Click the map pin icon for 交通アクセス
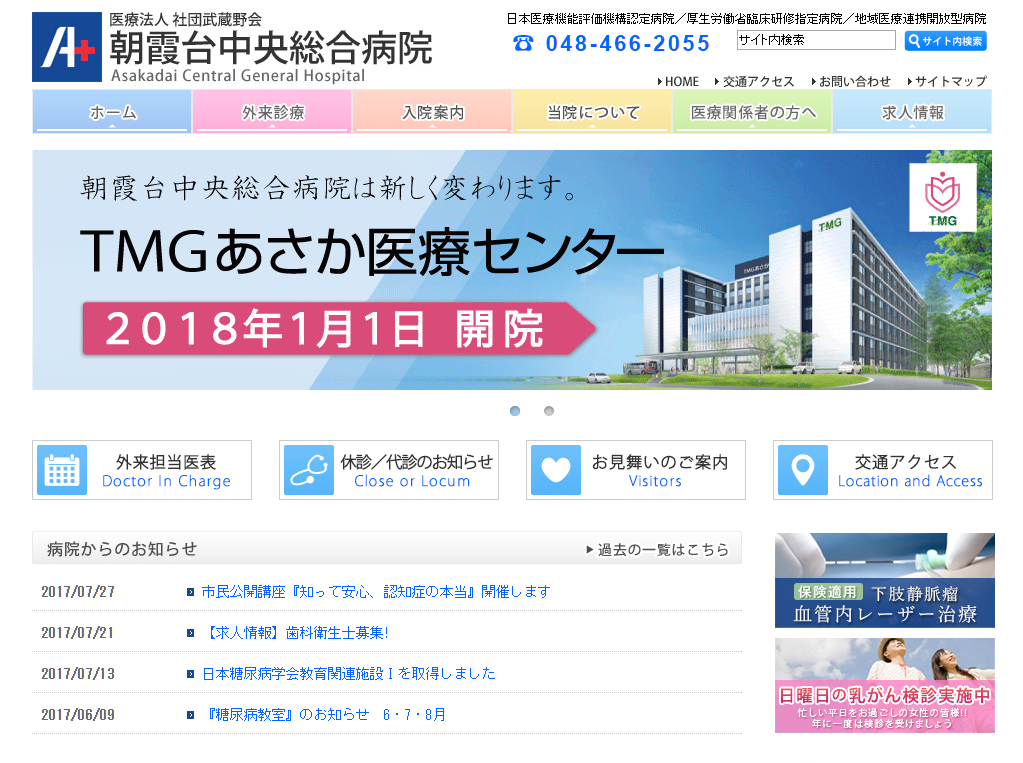This screenshot has height=763, width=1023. pos(802,470)
